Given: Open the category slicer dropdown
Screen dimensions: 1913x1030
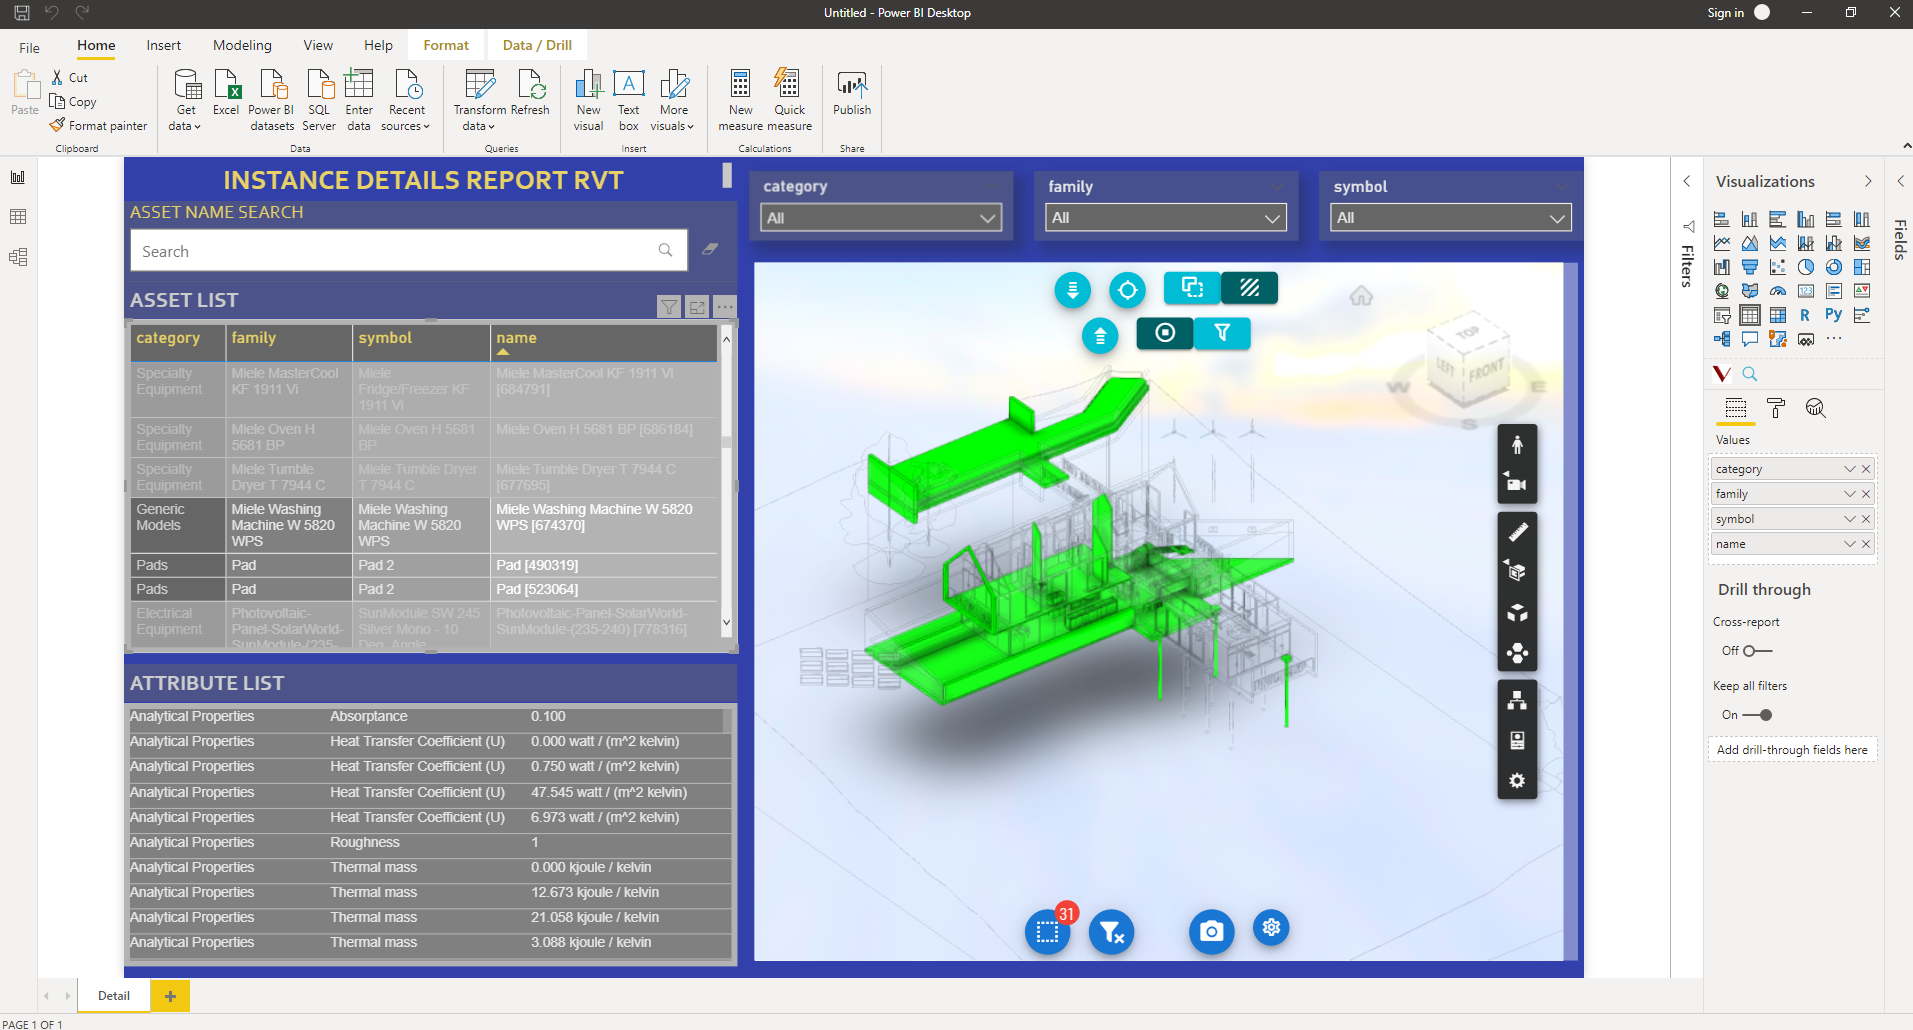Looking at the screenshot, I should (x=986, y=217).
